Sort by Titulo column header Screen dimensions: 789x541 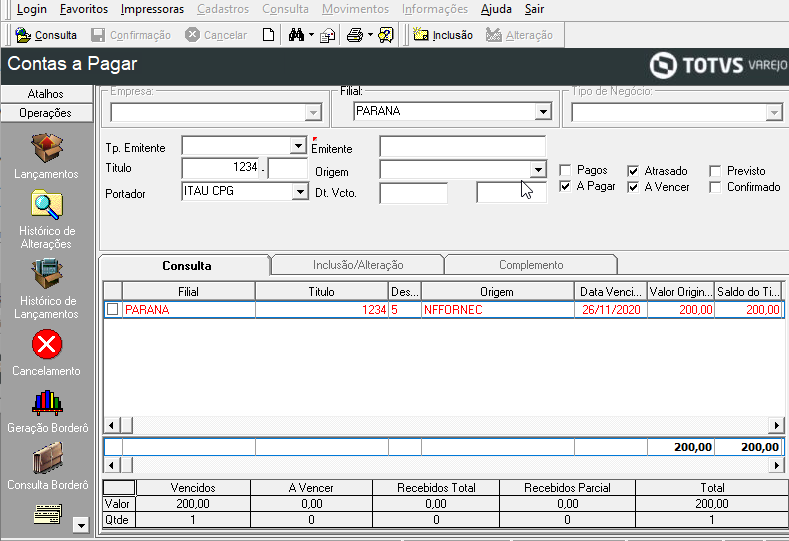[322, 292]
